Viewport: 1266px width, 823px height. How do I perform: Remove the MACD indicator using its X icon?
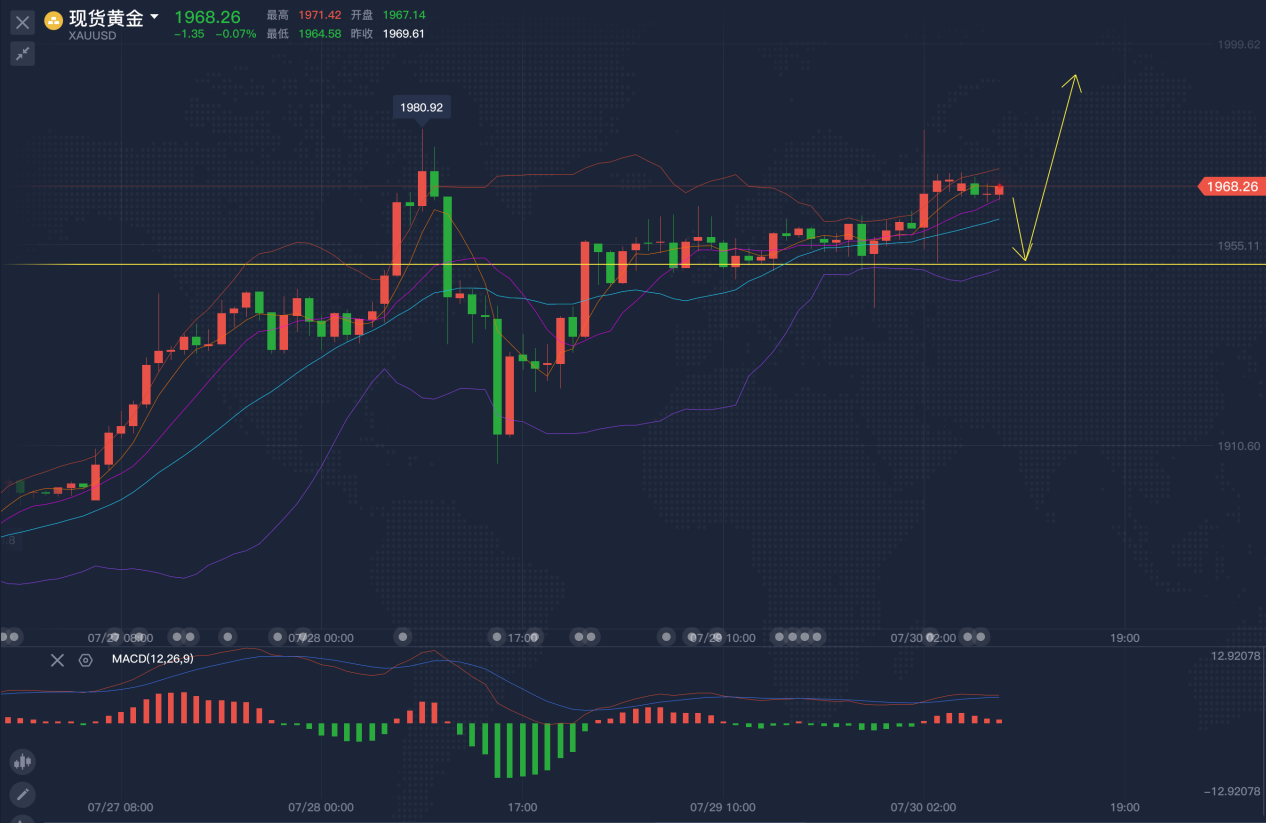coord(57,660)
